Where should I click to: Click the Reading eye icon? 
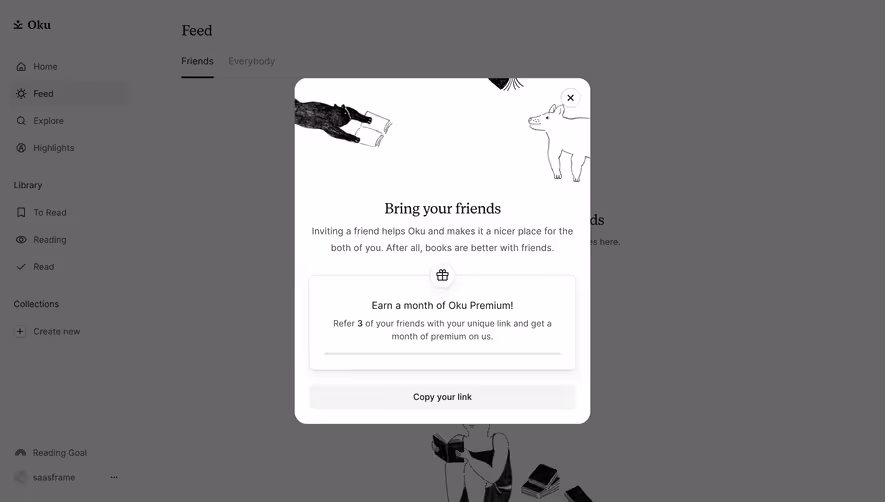21,239
